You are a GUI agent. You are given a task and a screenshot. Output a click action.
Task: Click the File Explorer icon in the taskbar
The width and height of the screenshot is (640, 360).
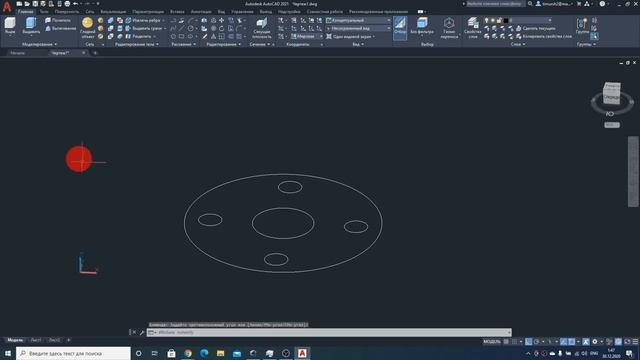click(x=220, y=353)
